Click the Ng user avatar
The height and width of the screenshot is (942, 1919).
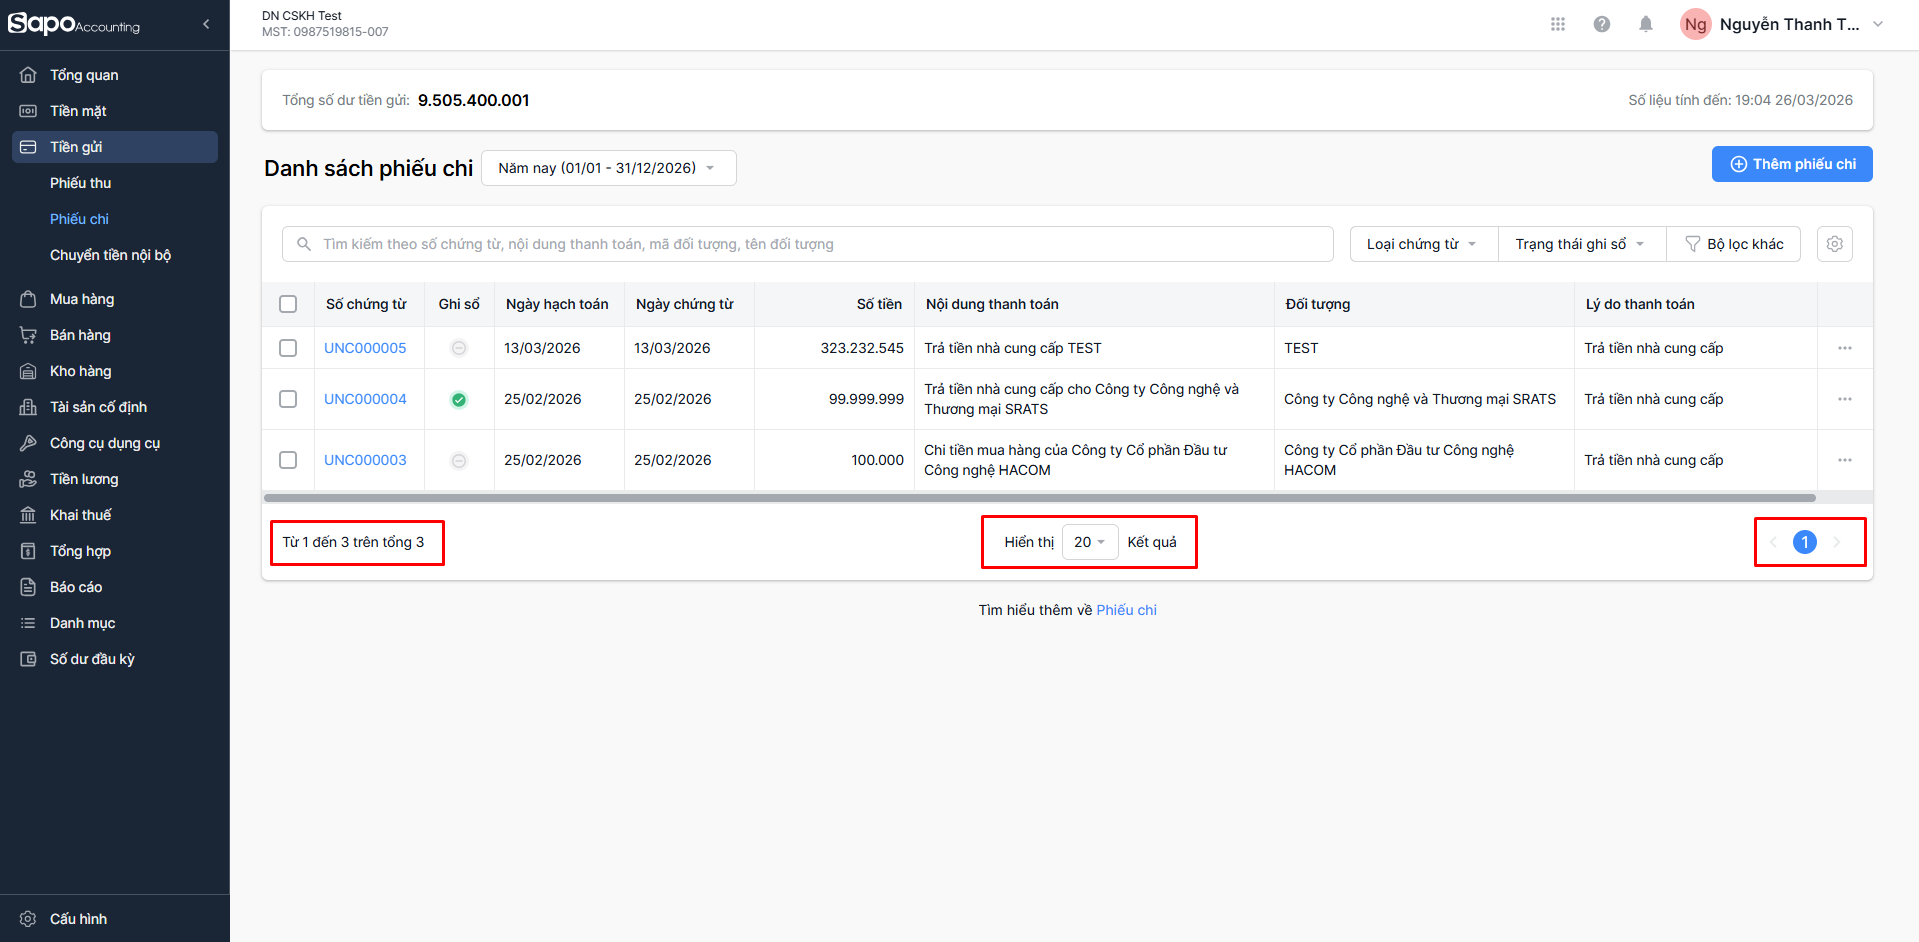(1695, 24)
